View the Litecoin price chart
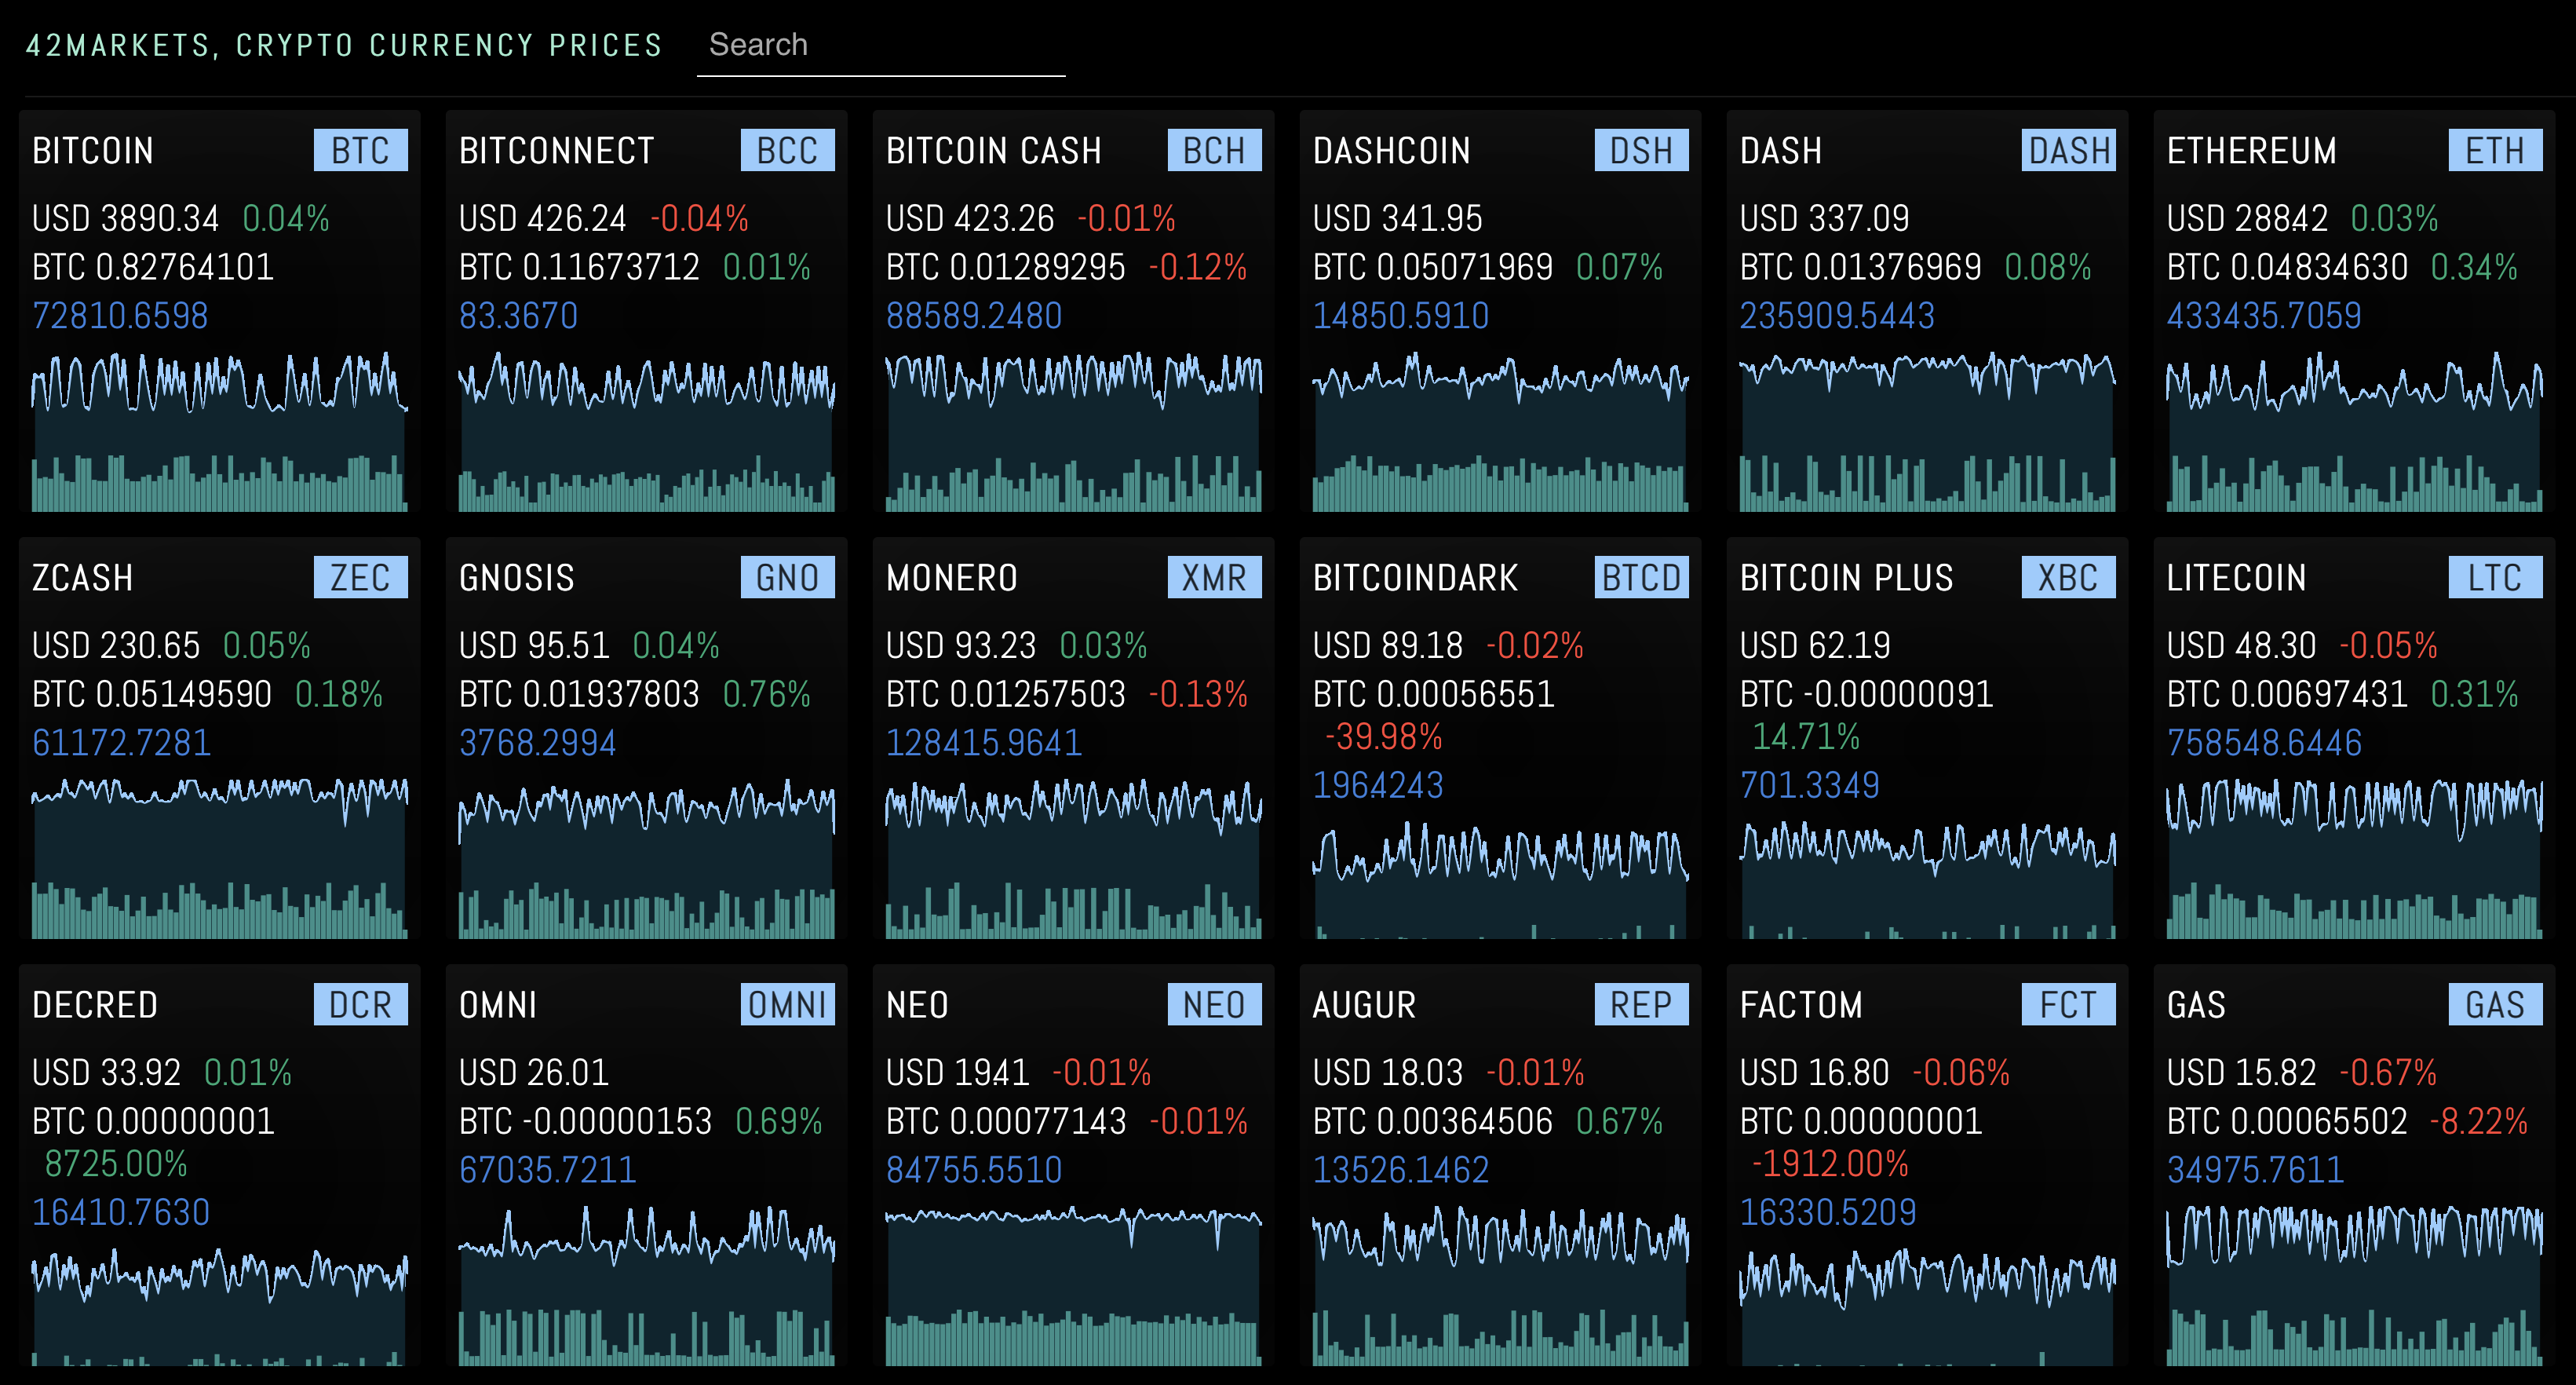Screen dimensions: 2576x1385 (2355, 858)
